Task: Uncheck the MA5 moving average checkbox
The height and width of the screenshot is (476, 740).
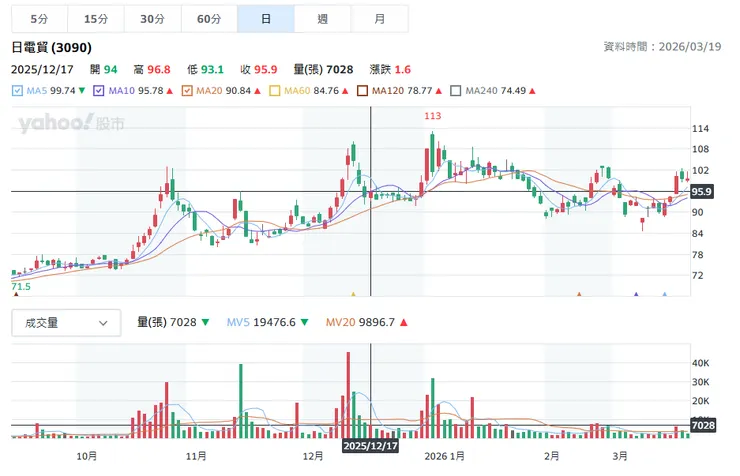Action: 17,91
